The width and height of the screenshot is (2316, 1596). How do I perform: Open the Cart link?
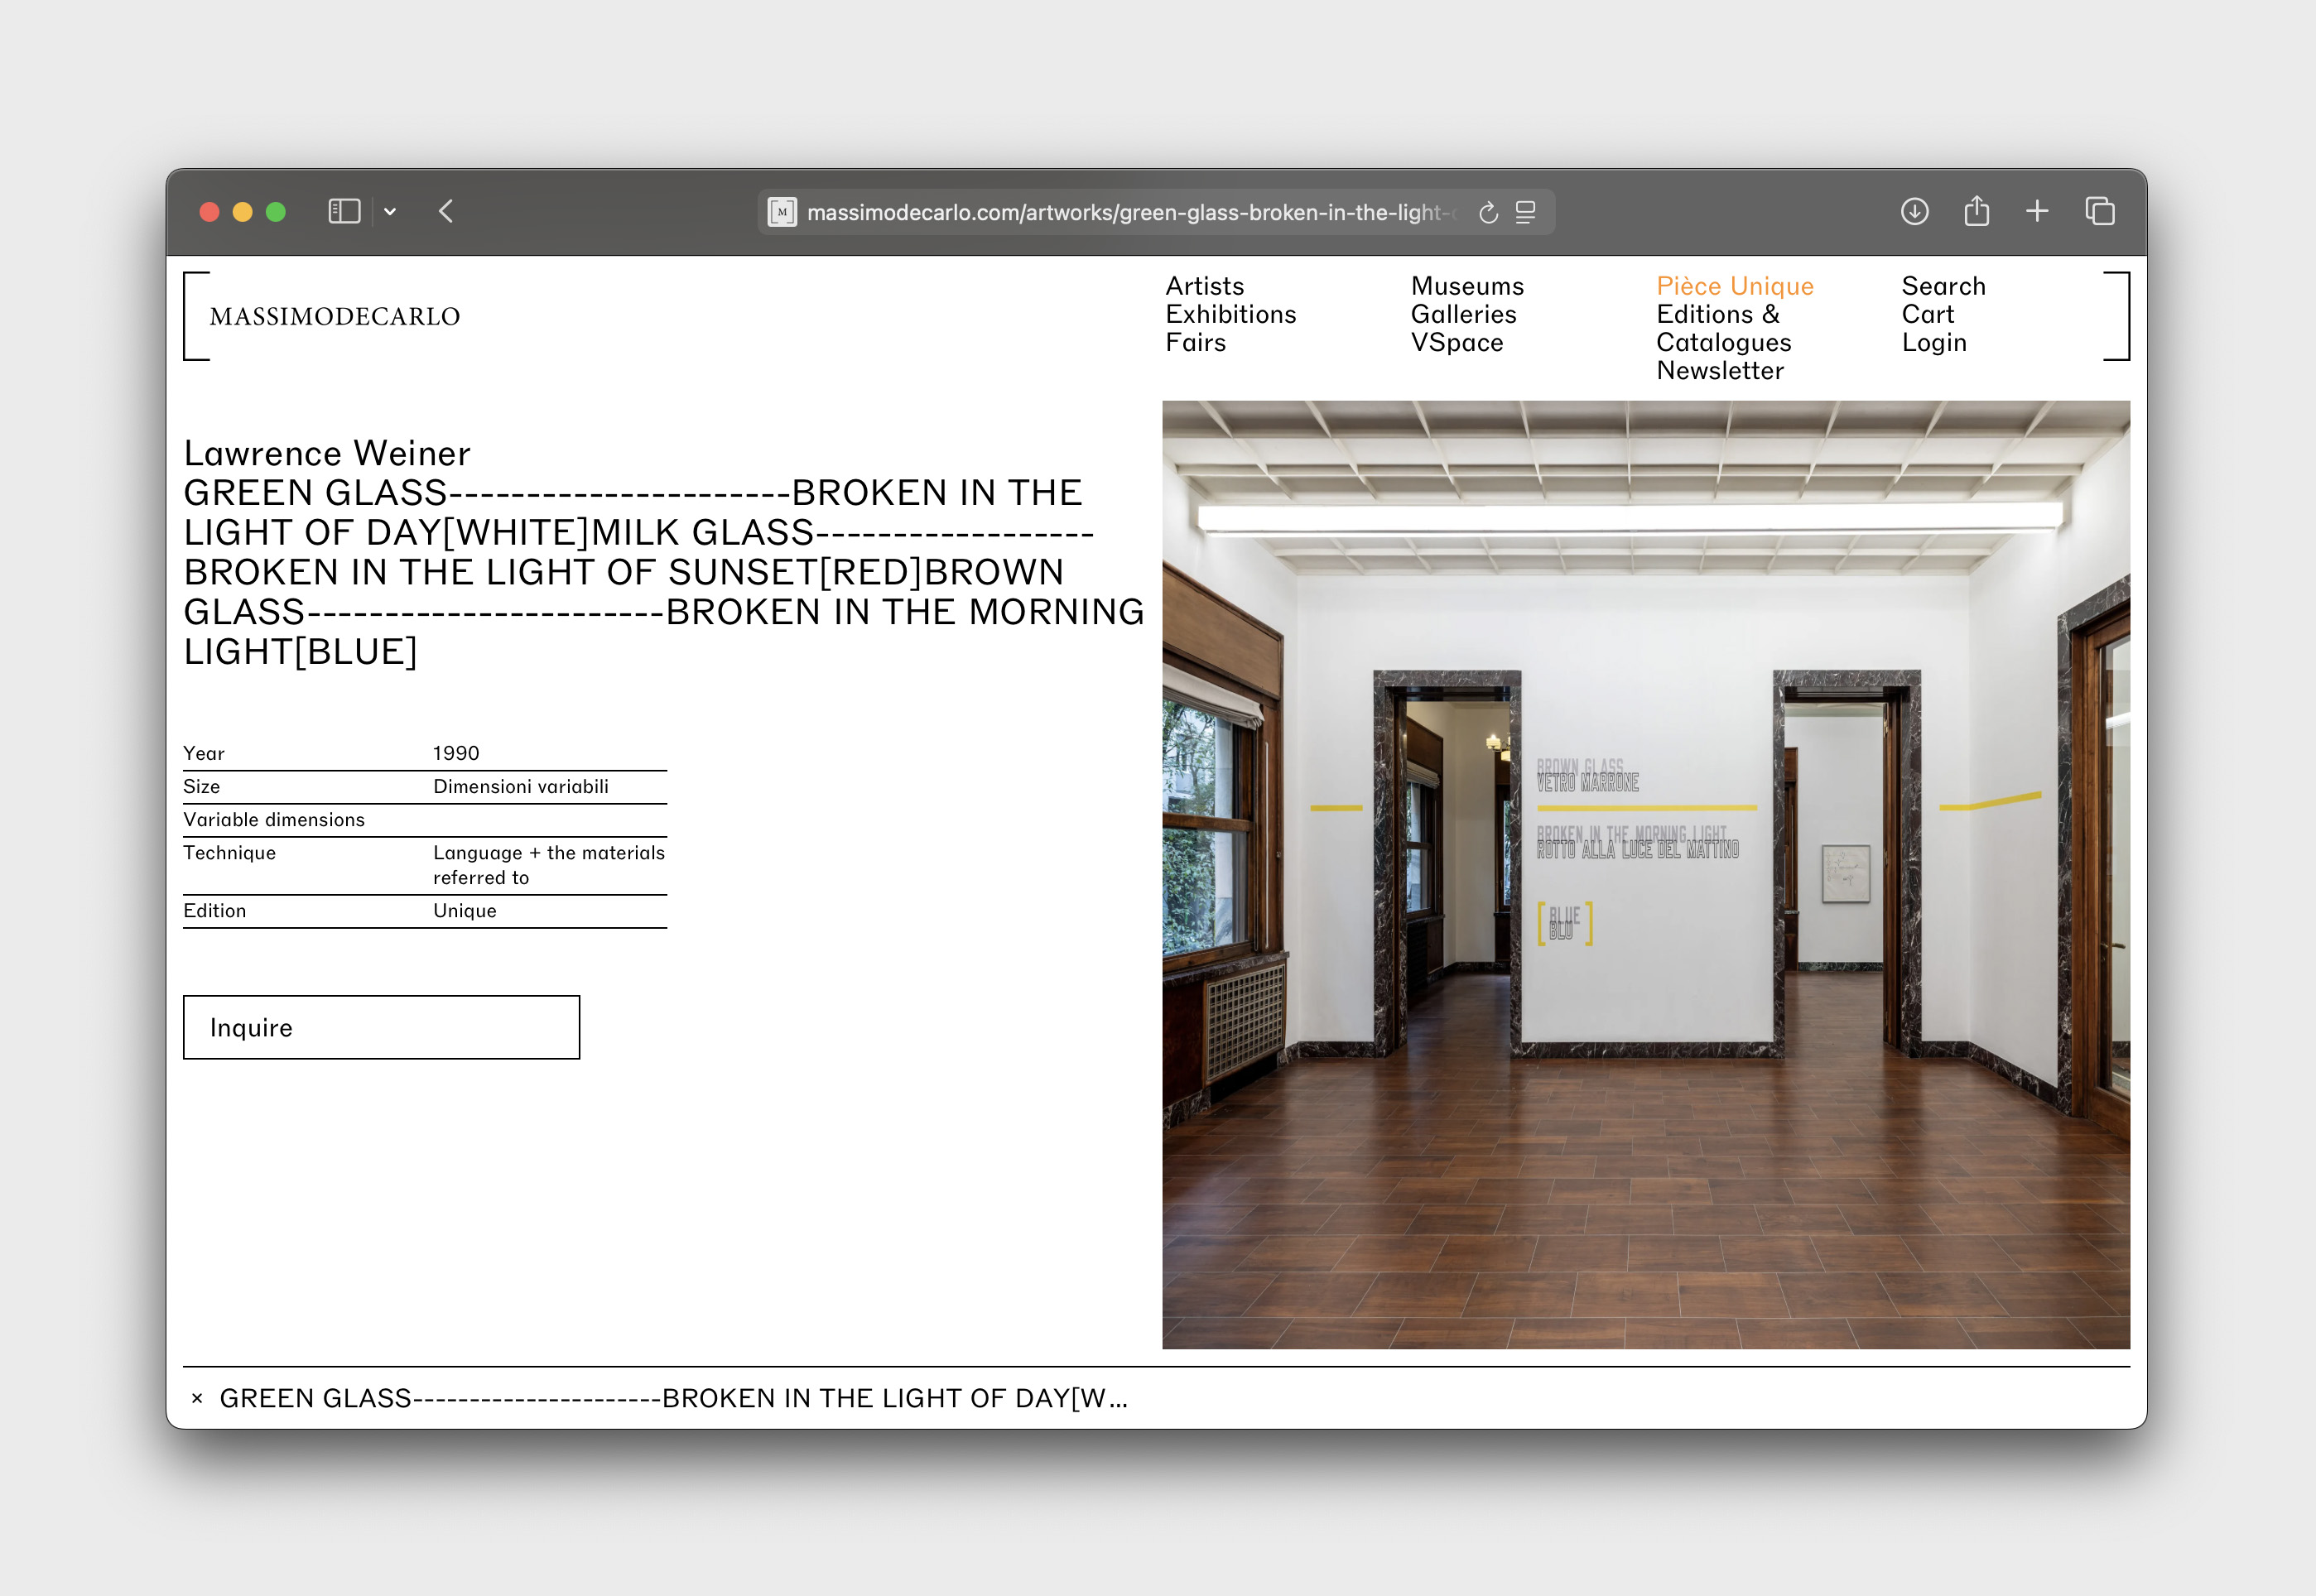click(1927, 314)
